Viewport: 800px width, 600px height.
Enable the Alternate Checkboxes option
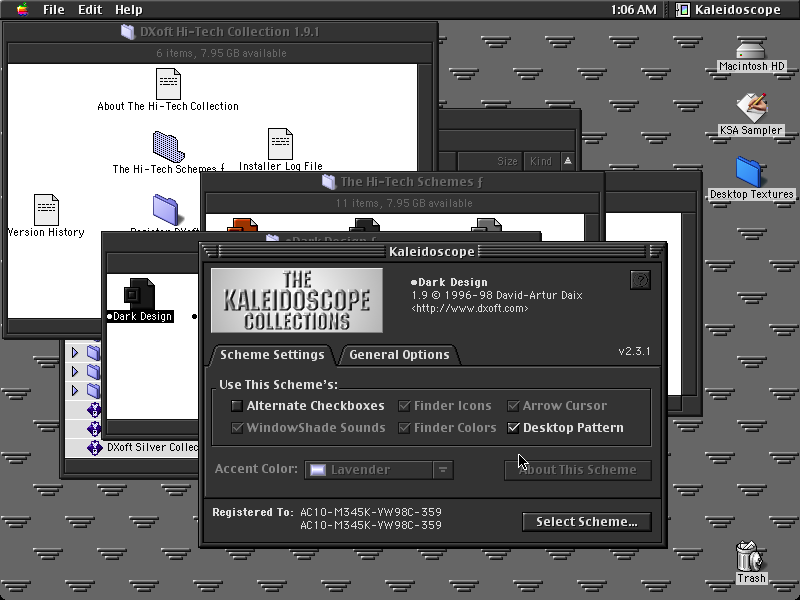[x=237, y=406]
